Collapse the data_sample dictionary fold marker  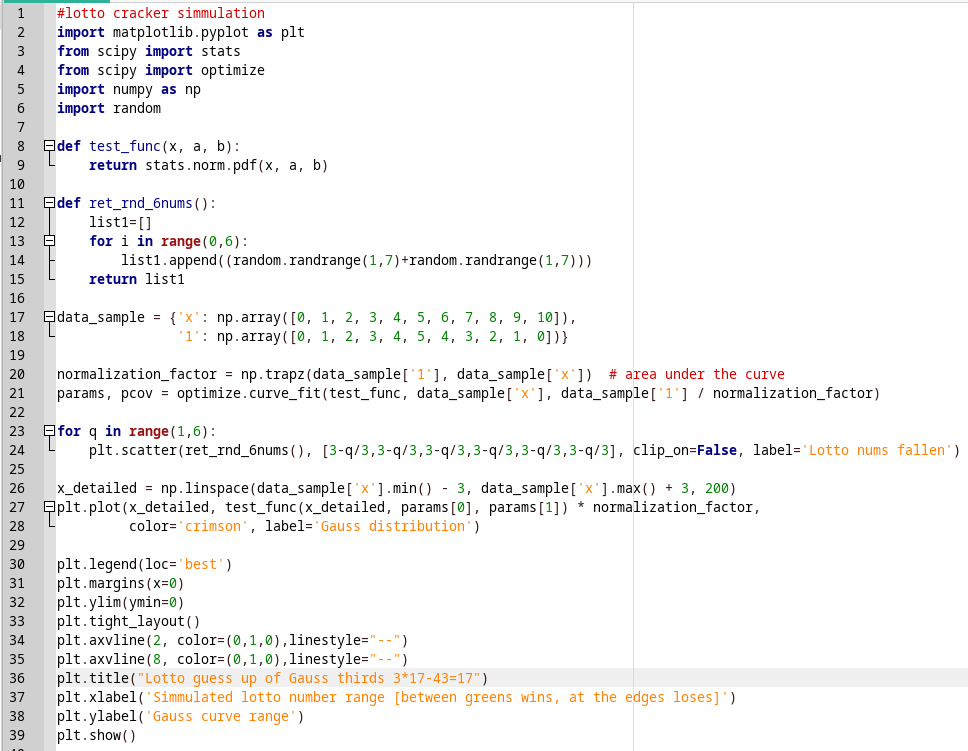point(48,317)
